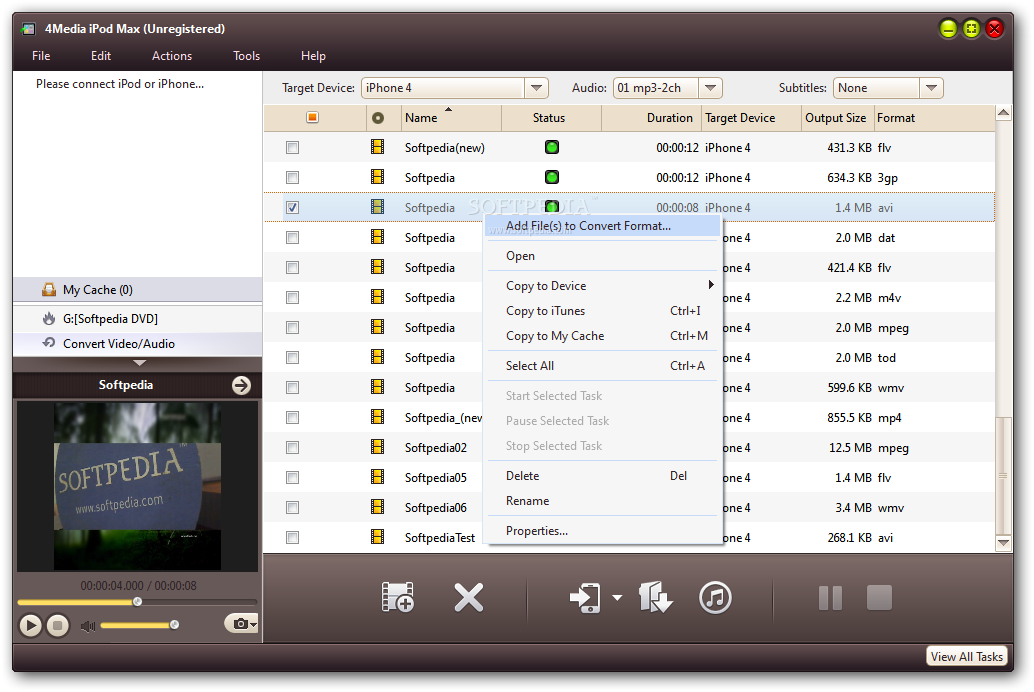Mute the preview volume speaker icon
Viewport: 1034px width, 692px height.
point(88,625)
